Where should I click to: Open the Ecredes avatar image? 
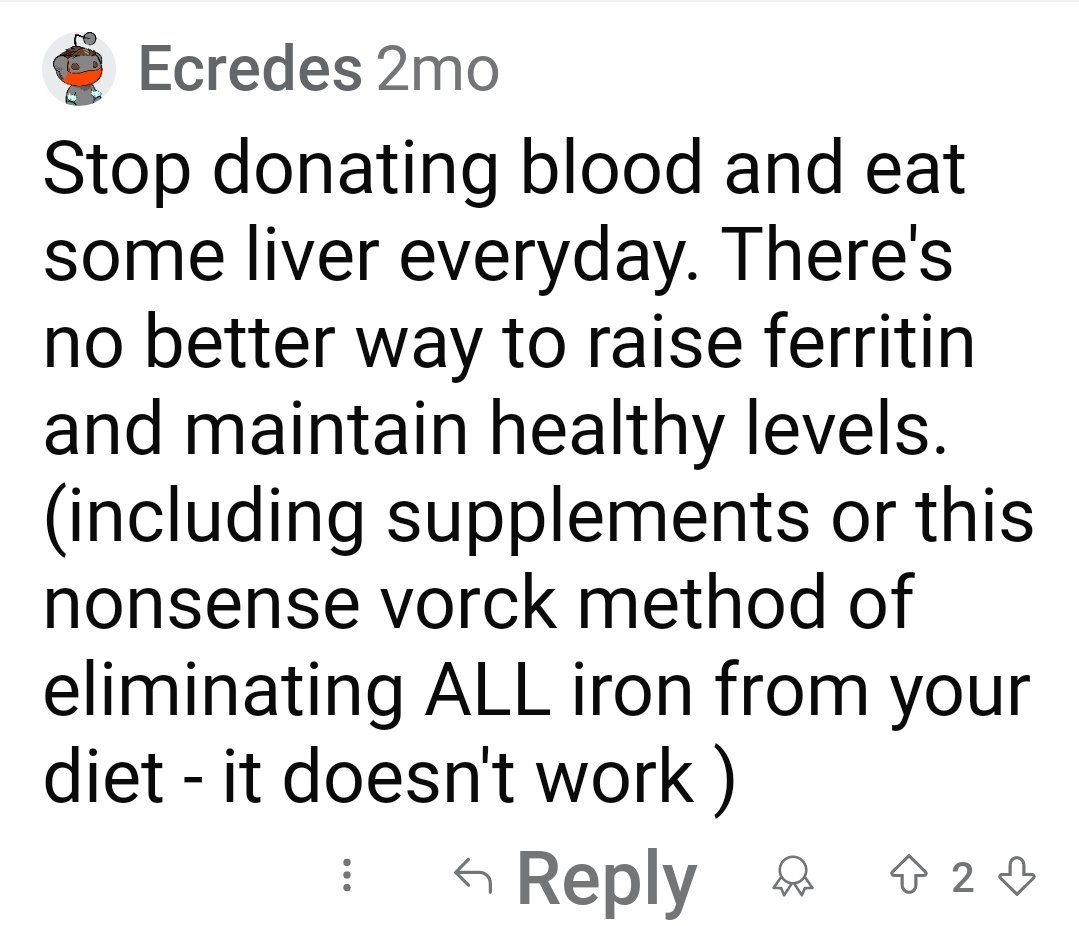pos(79,71)
